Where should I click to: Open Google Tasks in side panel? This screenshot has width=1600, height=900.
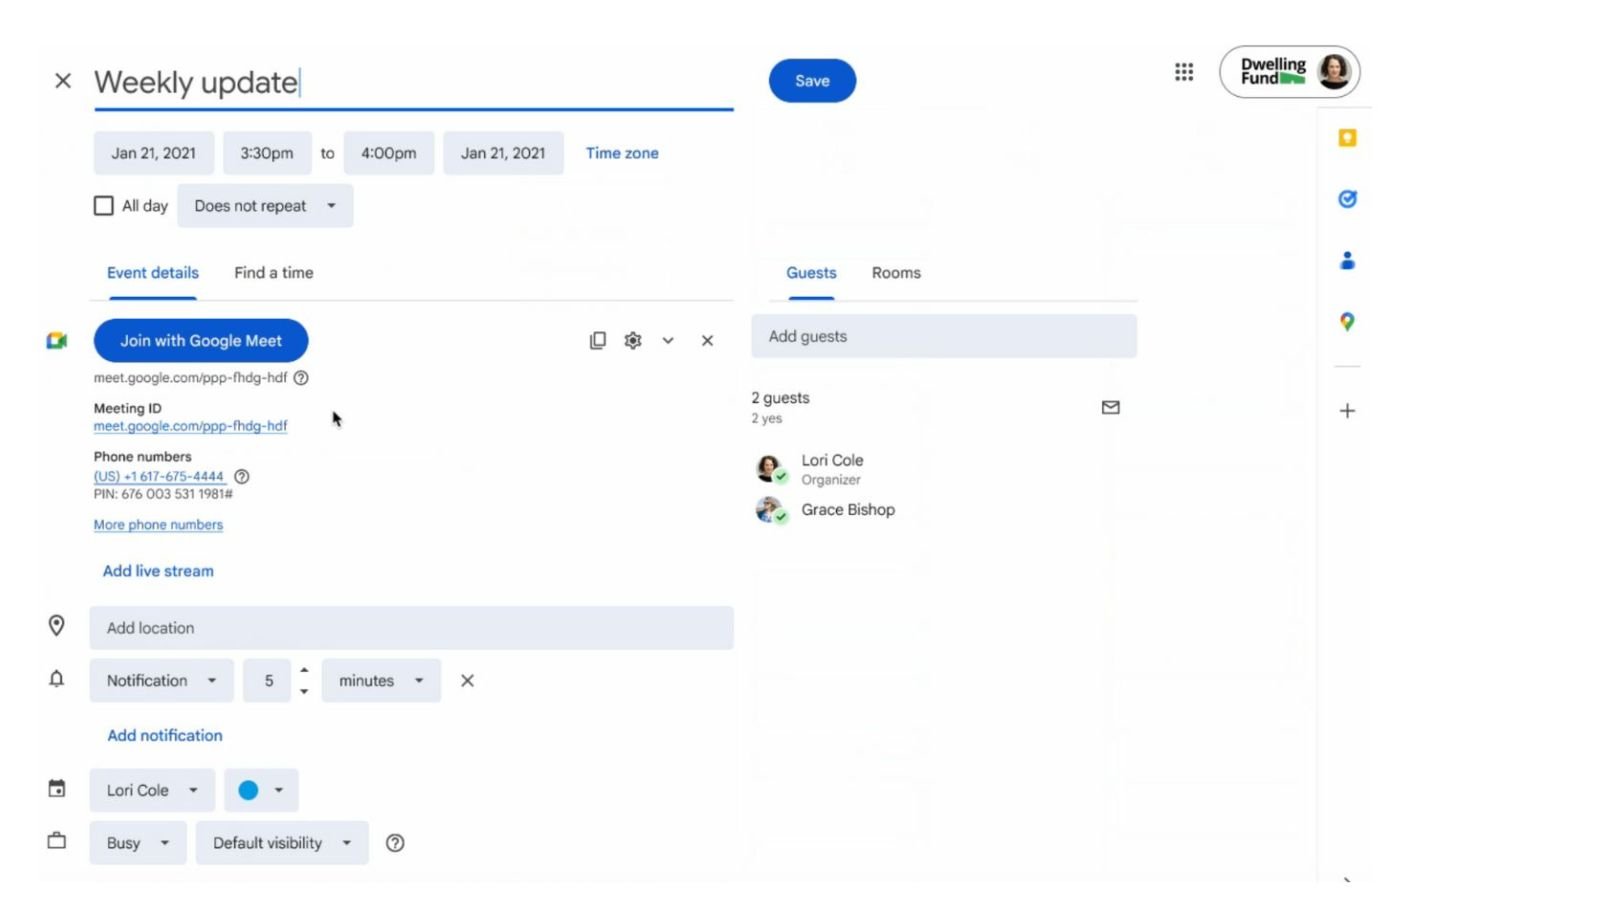tap(1347, 199)
